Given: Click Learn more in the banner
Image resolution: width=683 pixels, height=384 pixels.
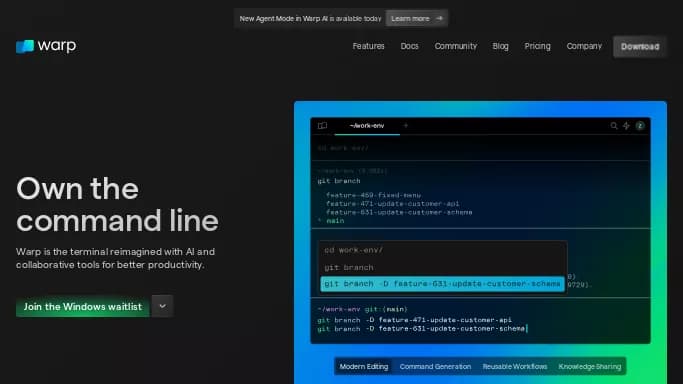Looking at the screenshot, I should tap(416, 18).
